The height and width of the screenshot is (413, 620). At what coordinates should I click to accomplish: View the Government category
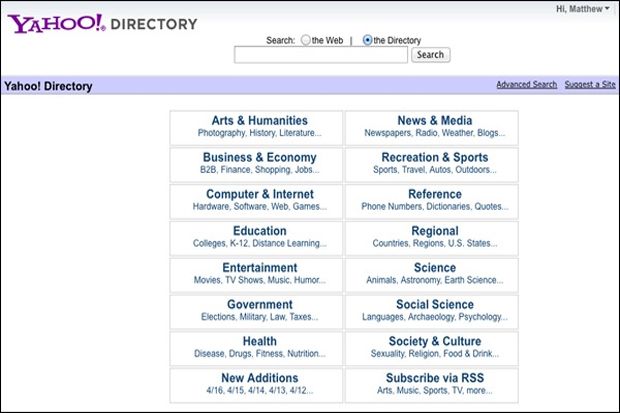click(x=260, y=304)
